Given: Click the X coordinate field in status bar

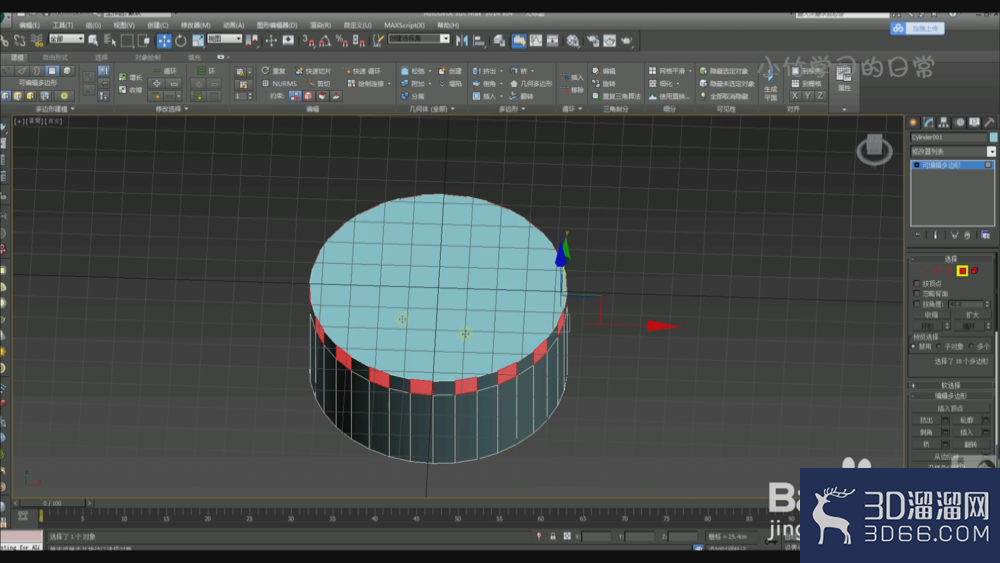Looking at the screenshot, I should coord(596,537).
